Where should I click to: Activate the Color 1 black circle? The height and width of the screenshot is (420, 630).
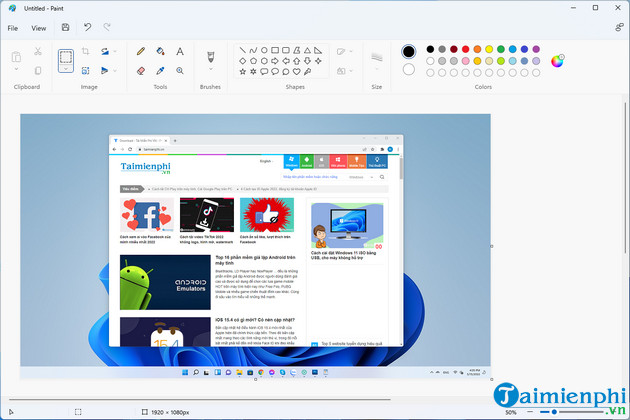click(409, 51)
